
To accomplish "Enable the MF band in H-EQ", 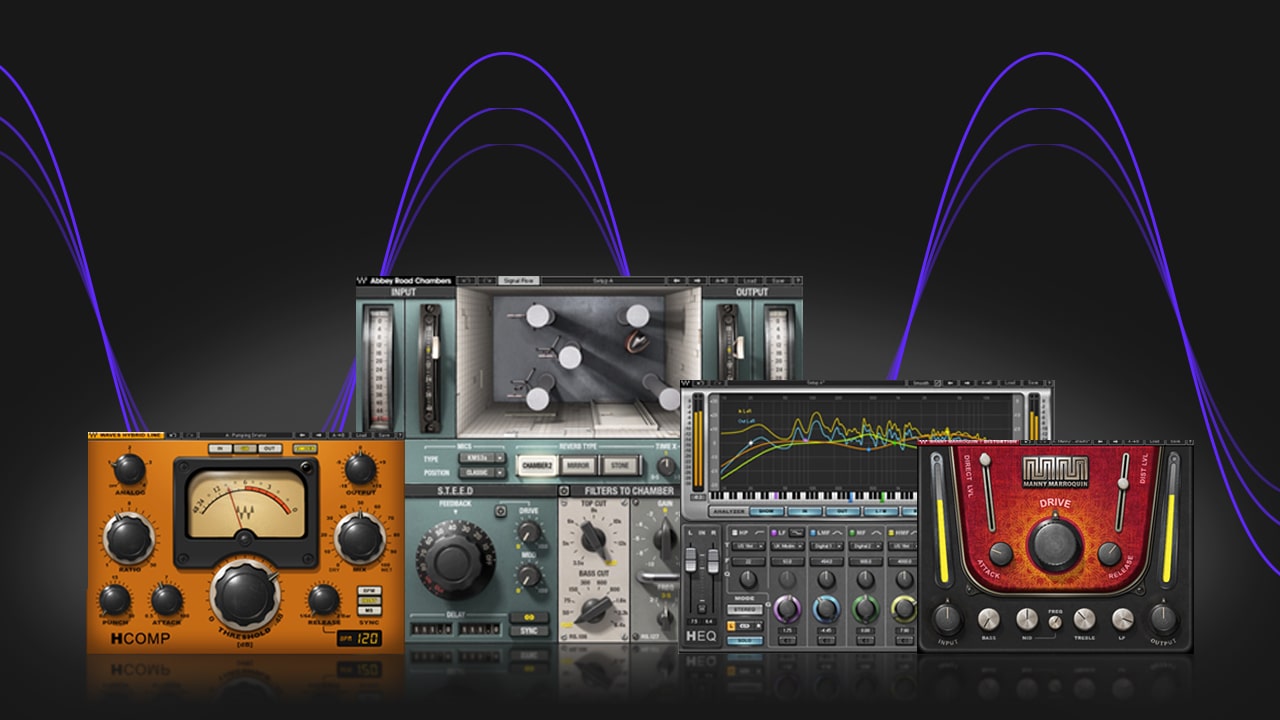I will coord(852,532).
